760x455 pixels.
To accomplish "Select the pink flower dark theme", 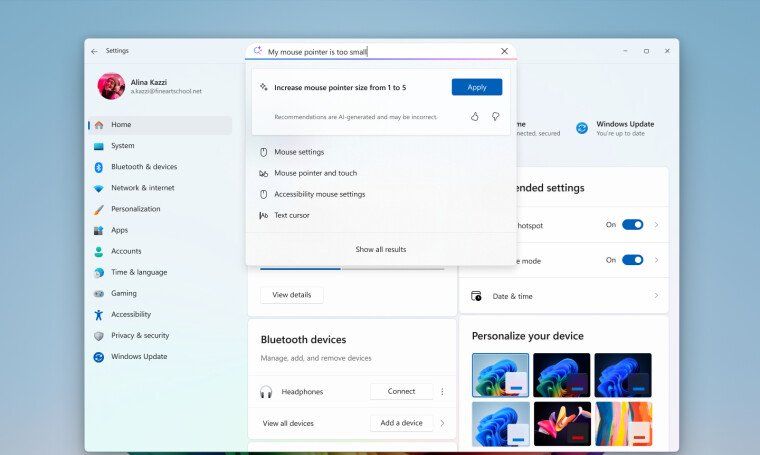I will [x=562, y=424].
